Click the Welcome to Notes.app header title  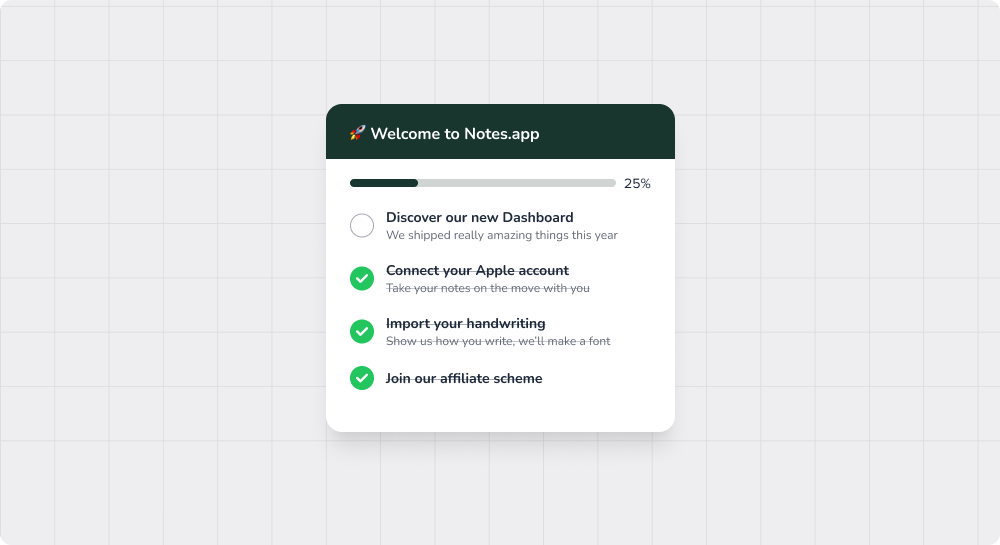pos(455,133)
